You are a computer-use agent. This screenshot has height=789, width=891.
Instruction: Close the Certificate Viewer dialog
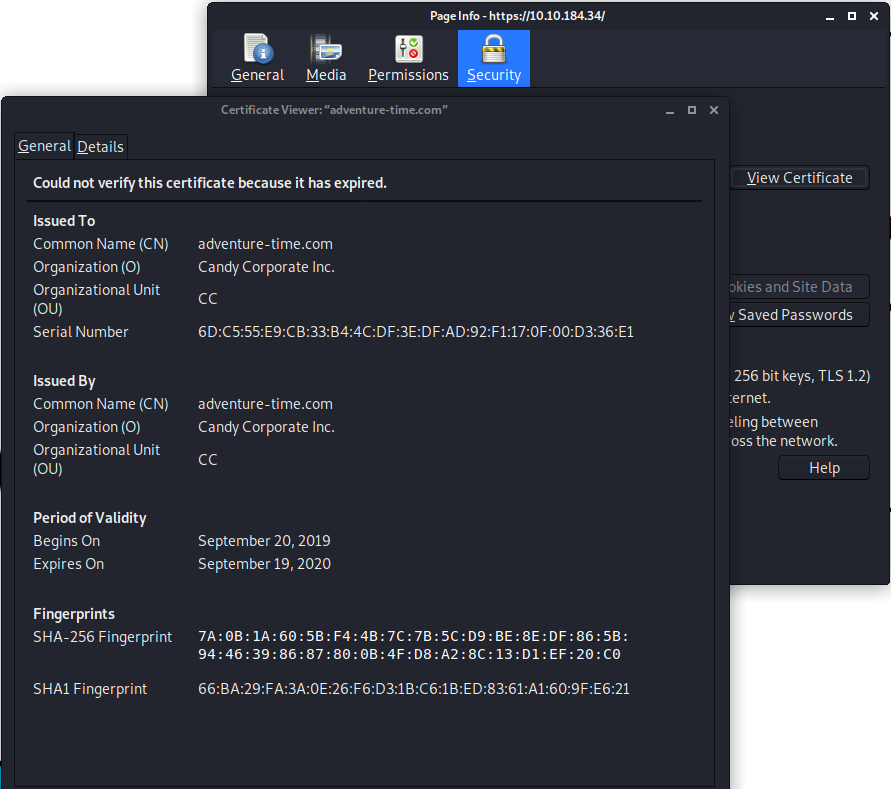click(x=714, y=110)
